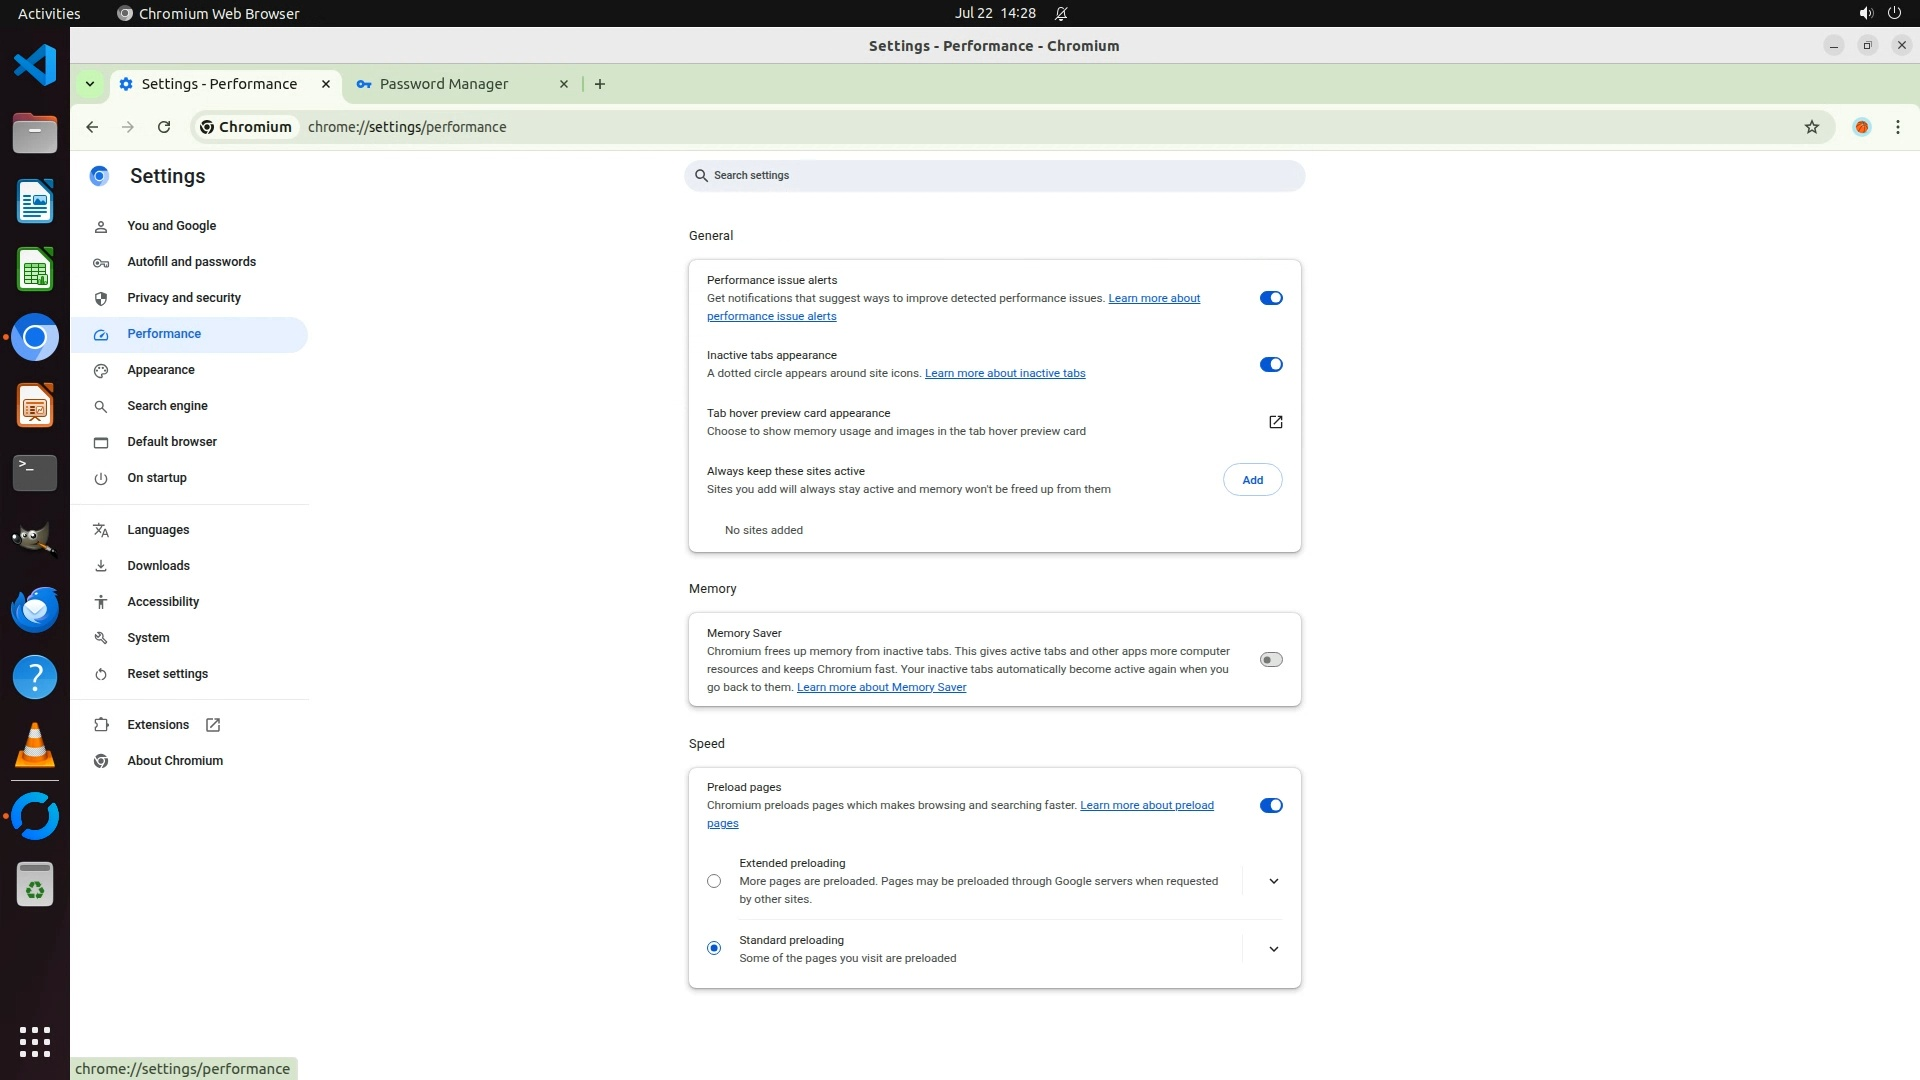The image size is (1920, 1080).
Task: Open Thunderbird mail from dock
Action: 35,609
